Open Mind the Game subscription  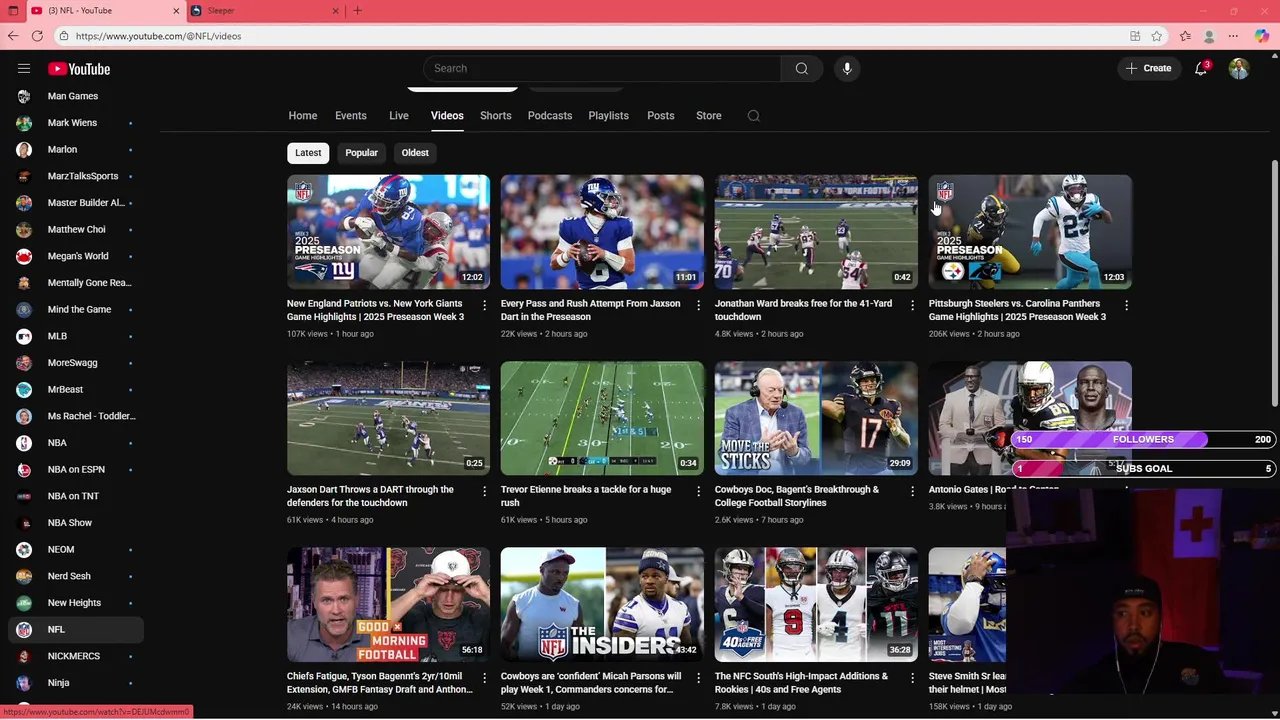[76, 309]
